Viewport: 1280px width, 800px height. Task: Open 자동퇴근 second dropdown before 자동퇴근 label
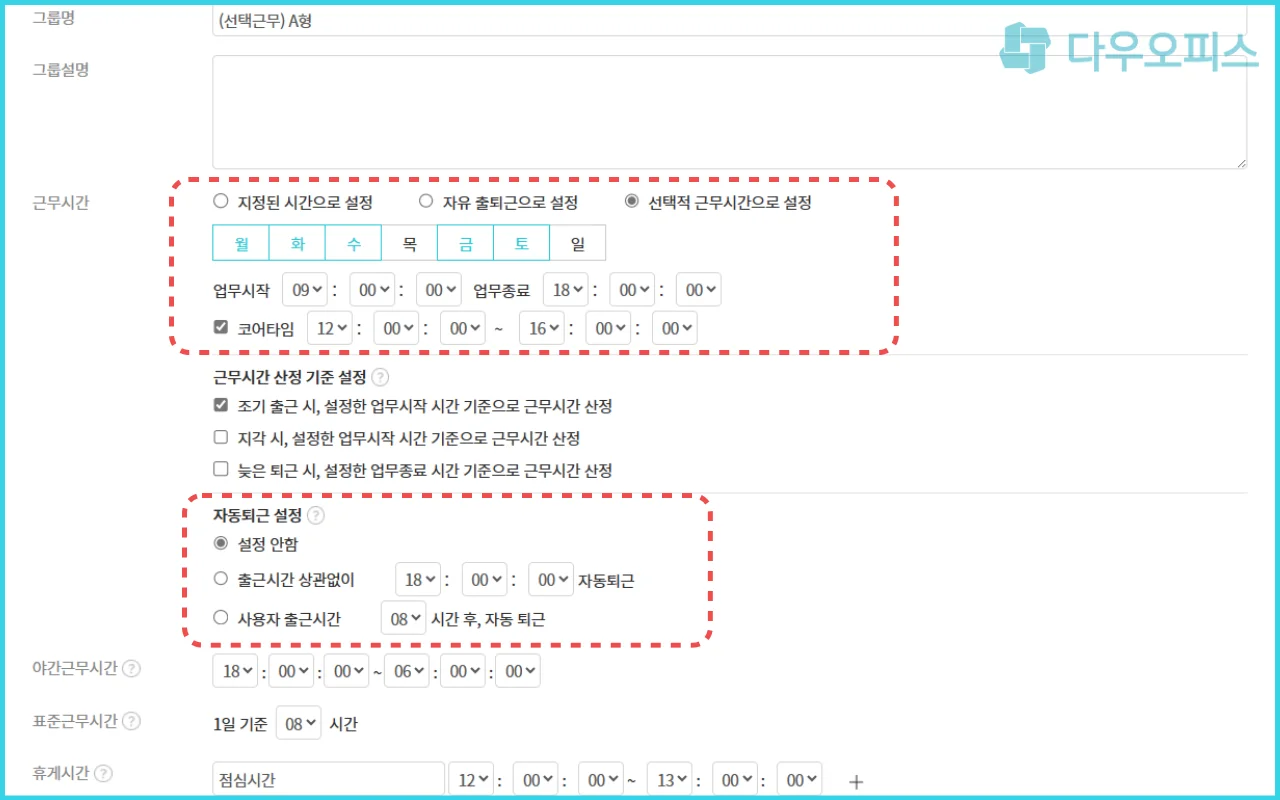pos(551,580)
